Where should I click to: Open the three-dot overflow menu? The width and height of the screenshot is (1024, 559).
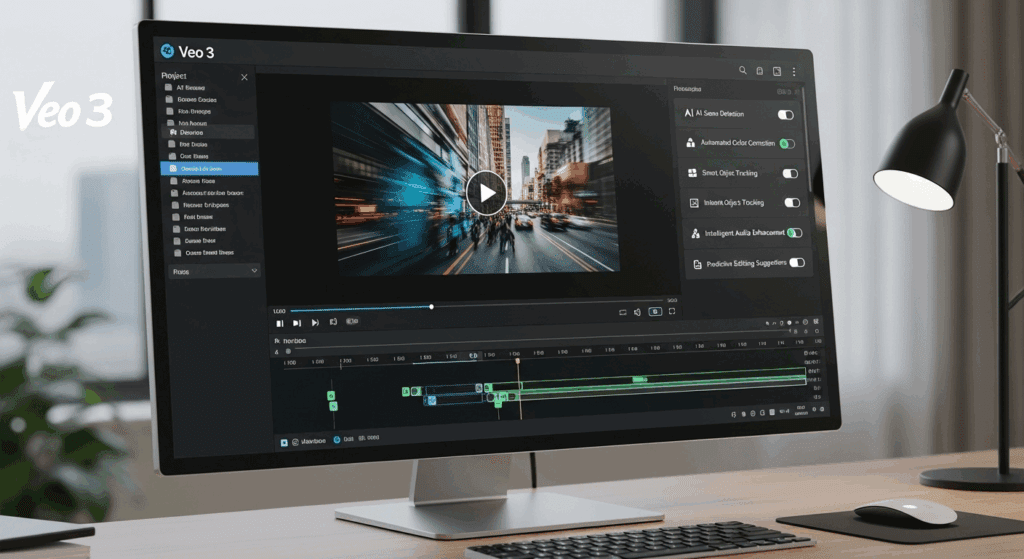(794, 72)
